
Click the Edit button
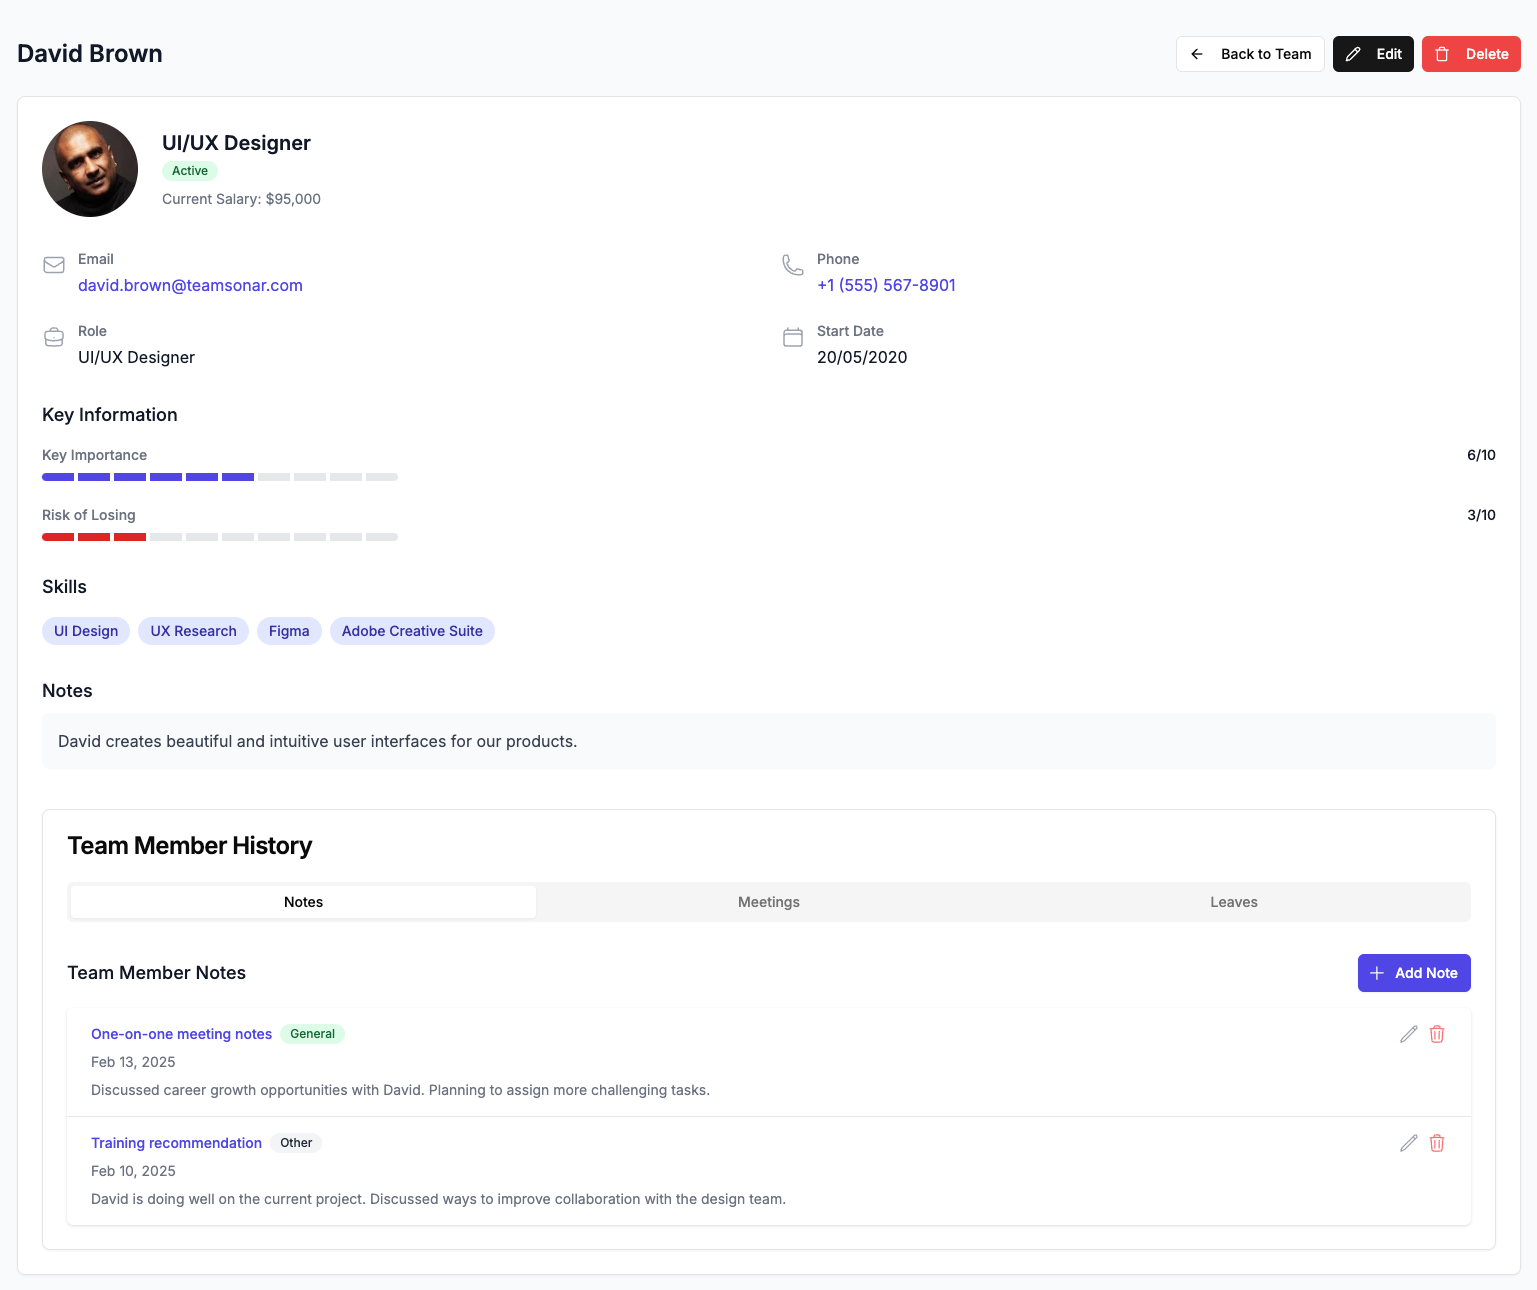1373,54
